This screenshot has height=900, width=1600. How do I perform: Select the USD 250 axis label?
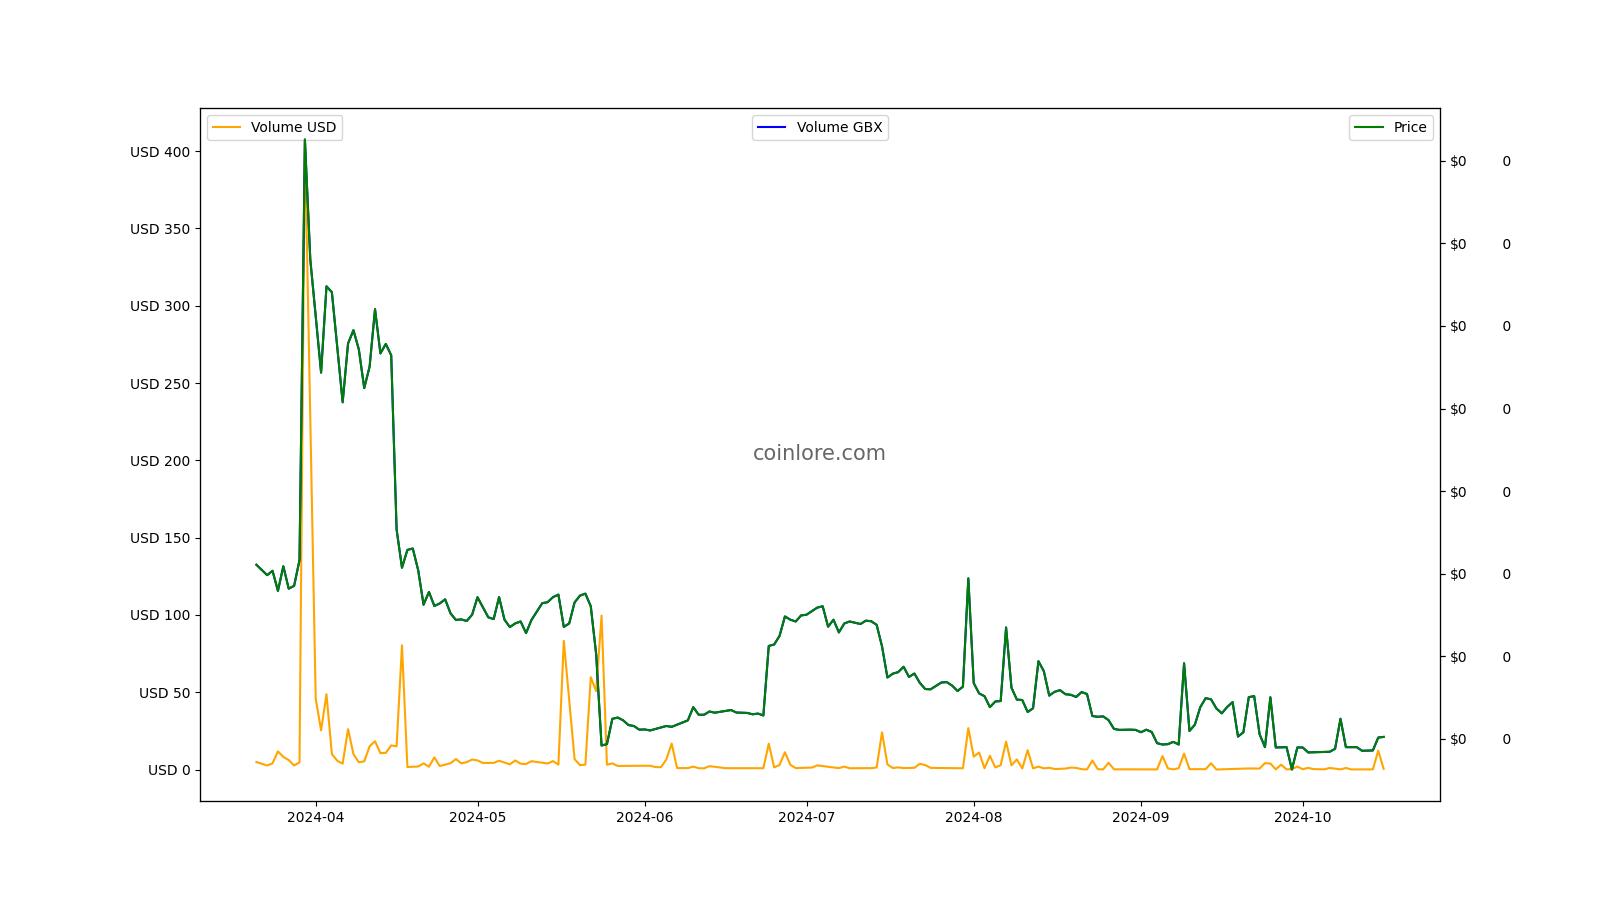click(160, 384)
